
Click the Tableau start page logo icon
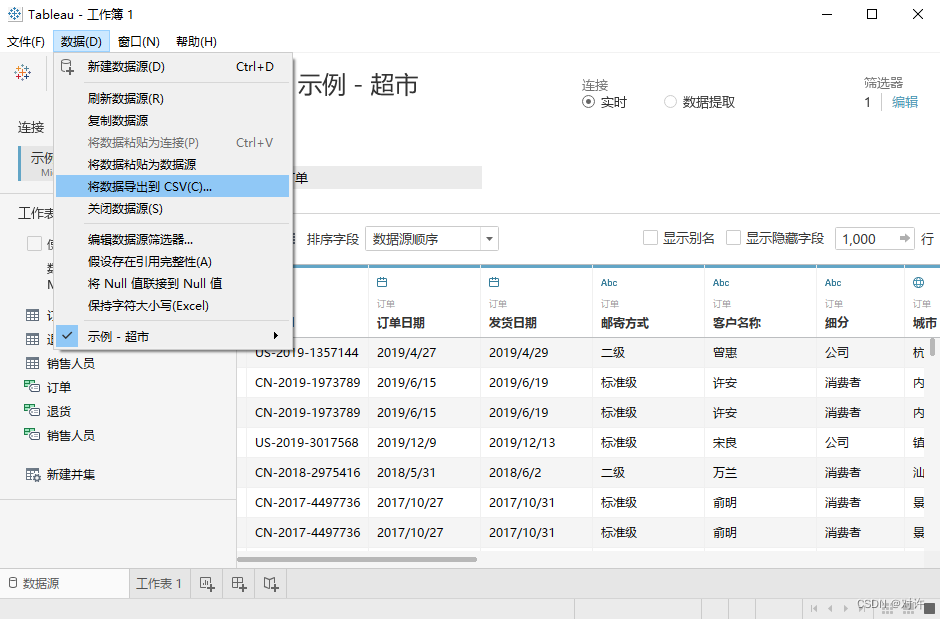(x=23, y=73)
